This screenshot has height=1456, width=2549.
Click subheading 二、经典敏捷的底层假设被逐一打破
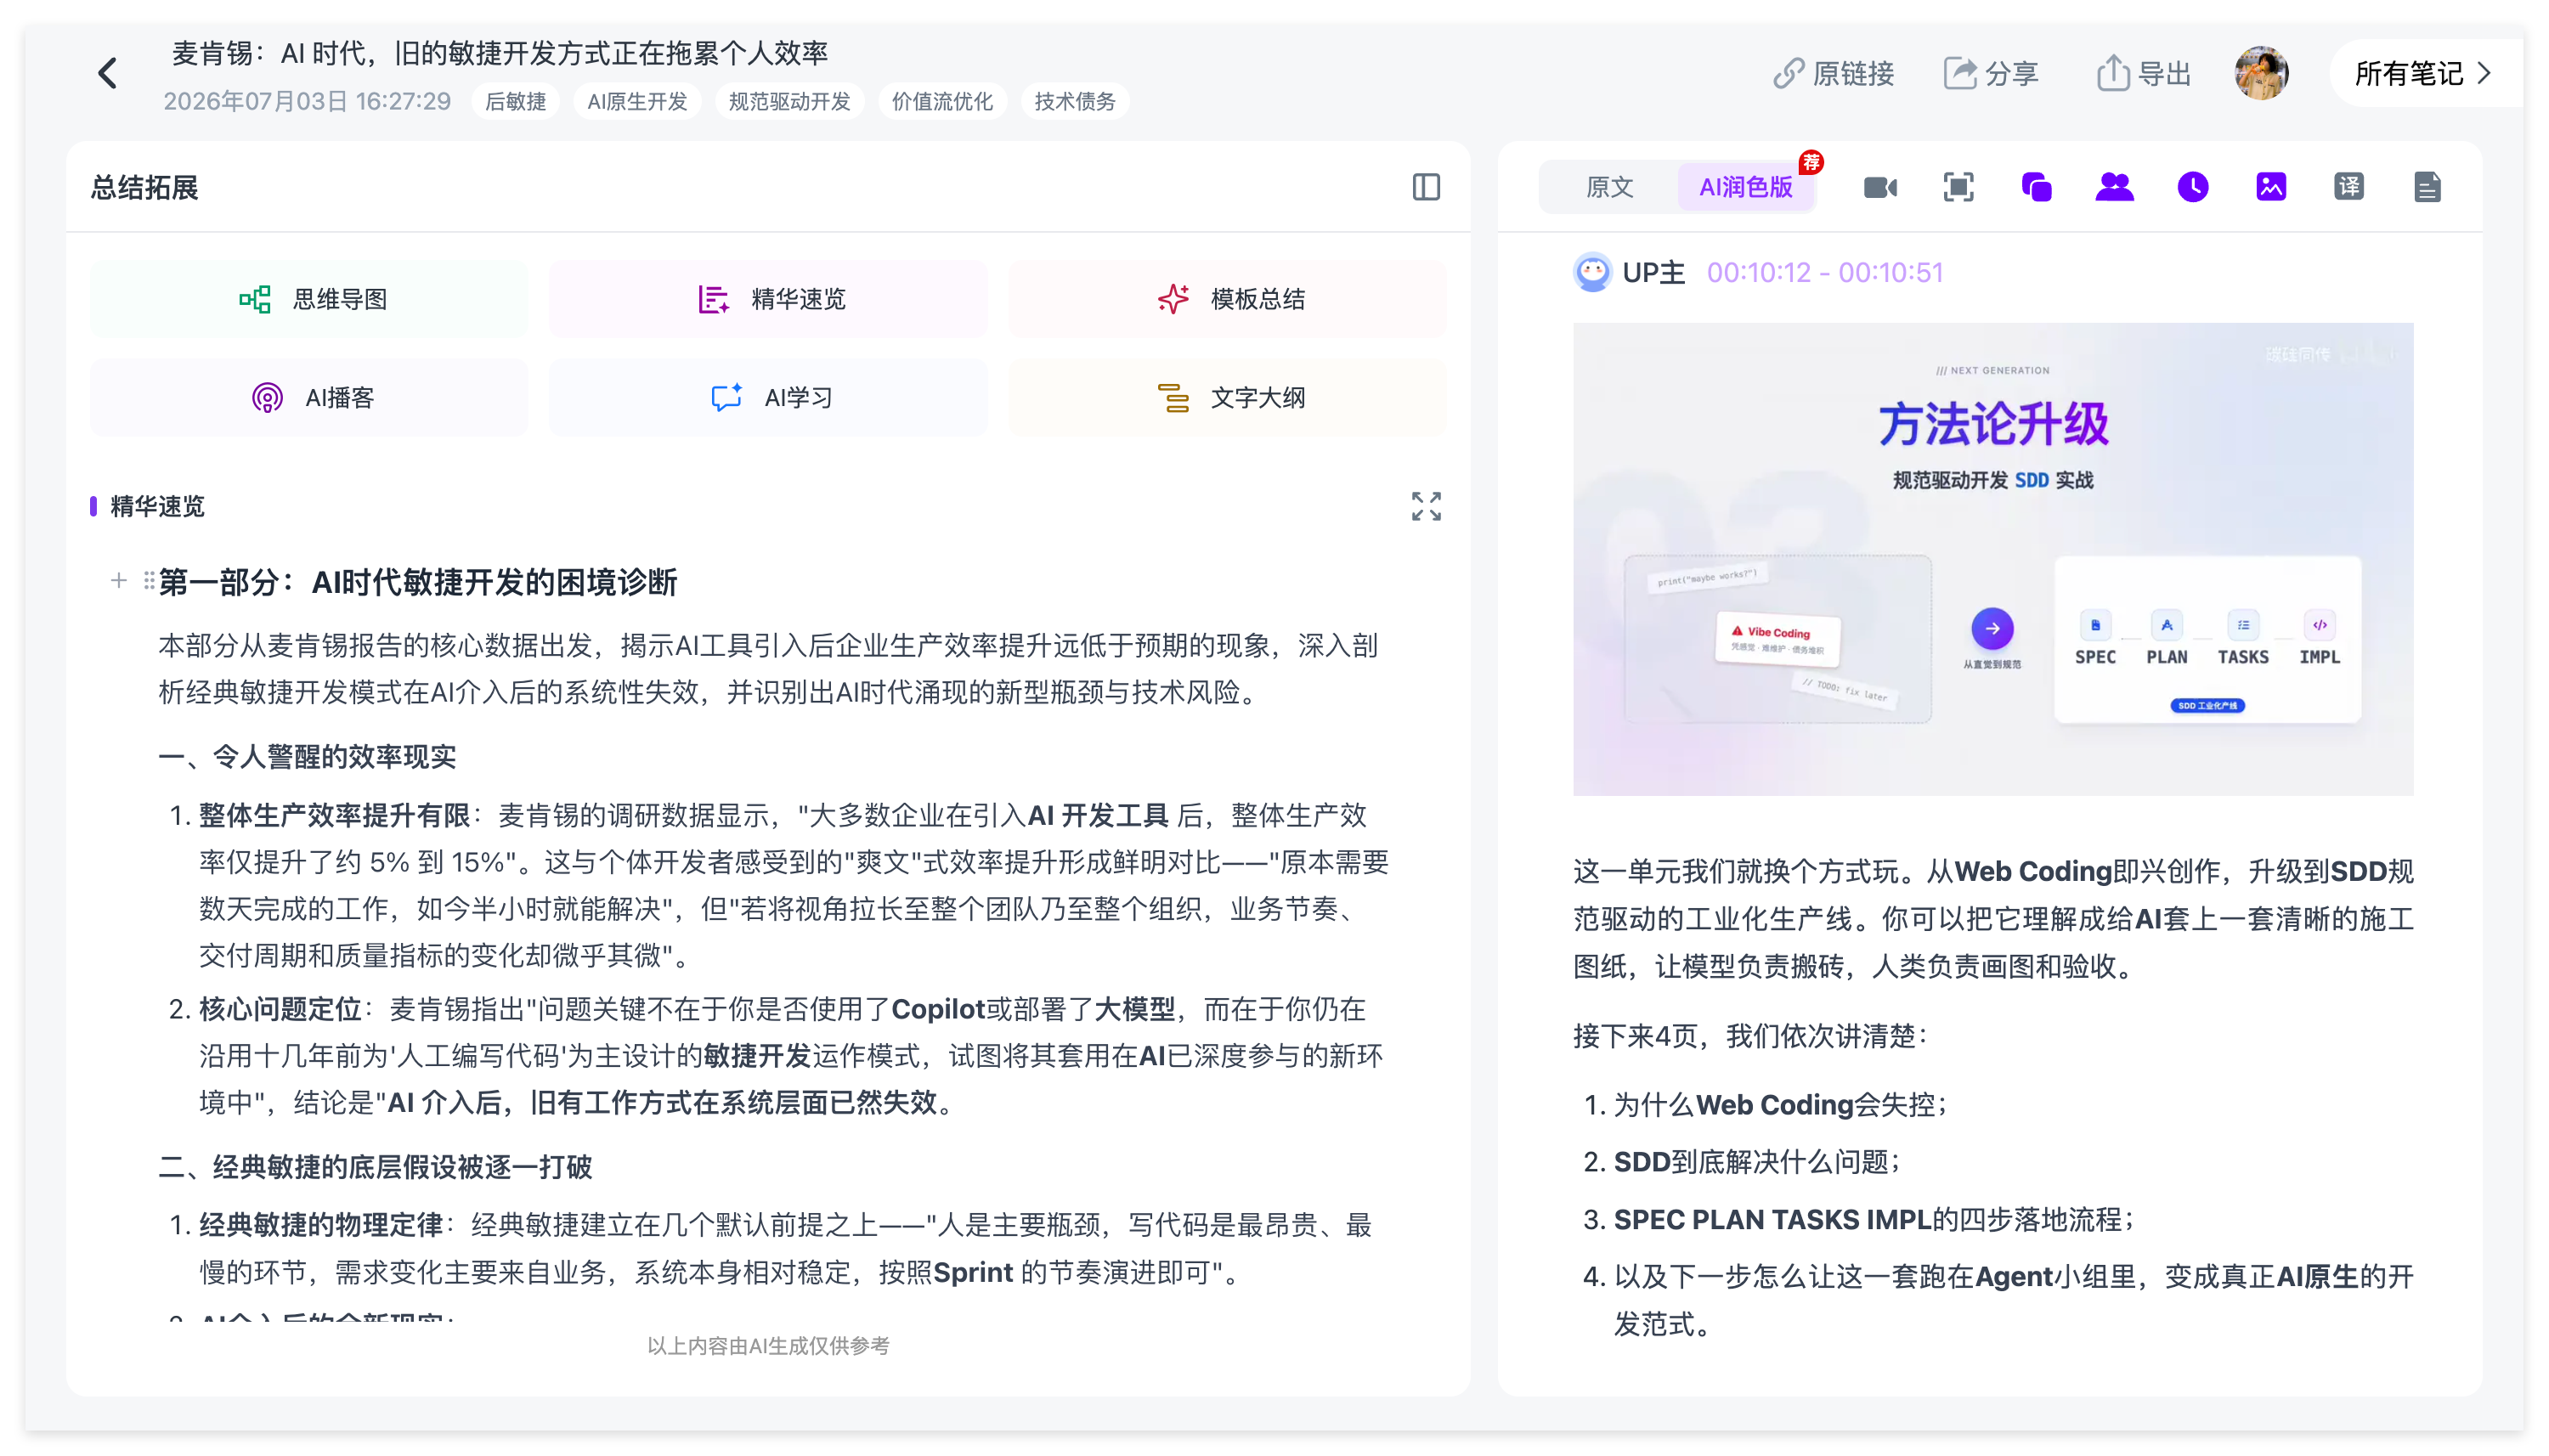375,1166
